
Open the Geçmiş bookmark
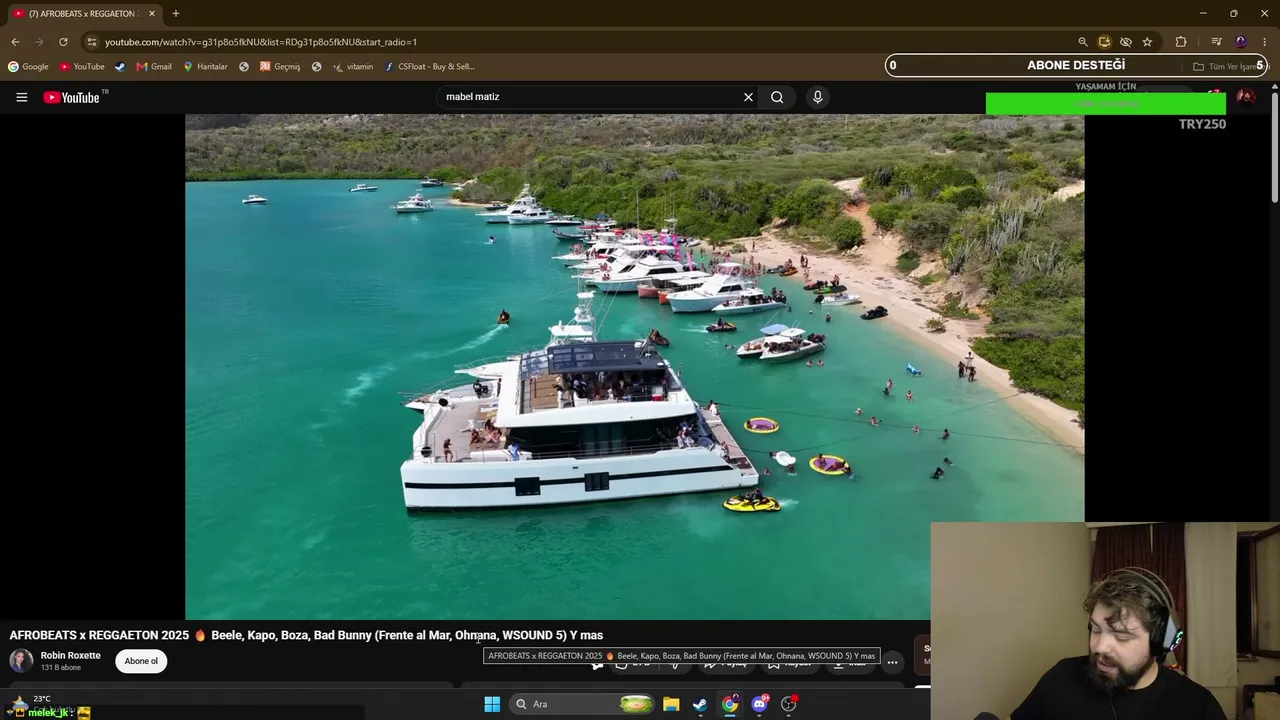point(280,67)
